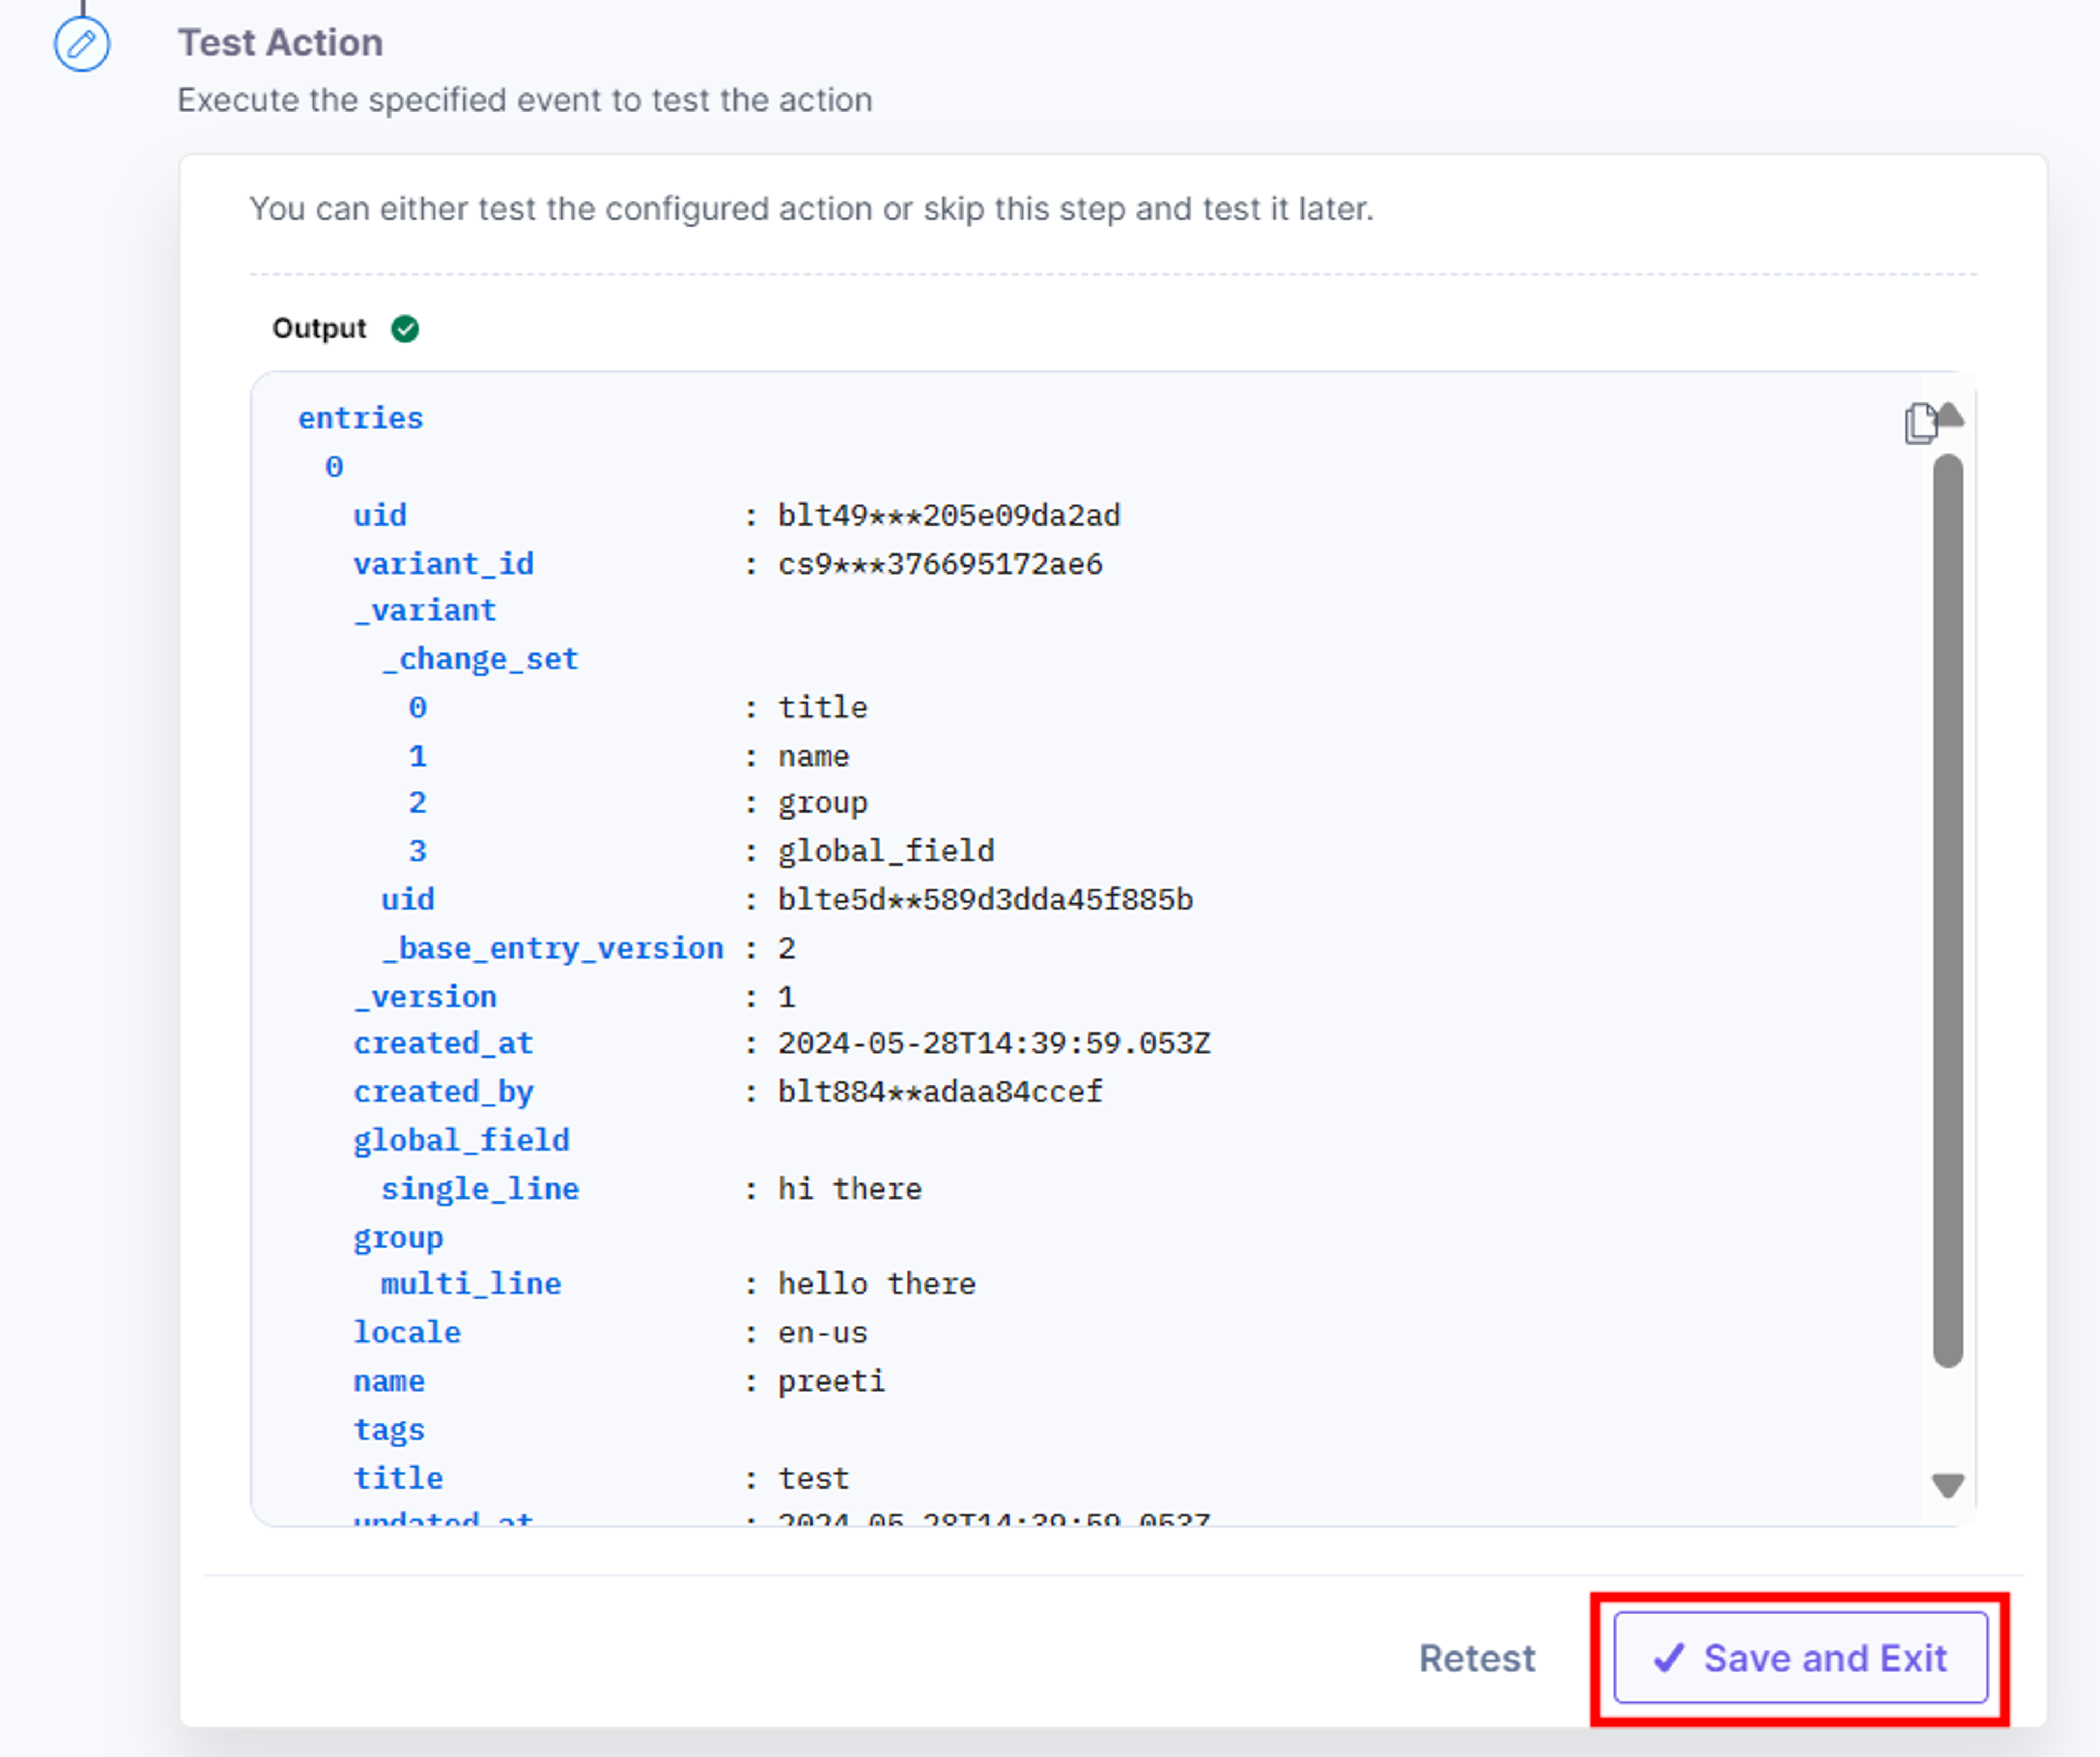This screenshot has height=1757, width=2100.
Task: Click the Output label
Action: (x=320, y=329)
